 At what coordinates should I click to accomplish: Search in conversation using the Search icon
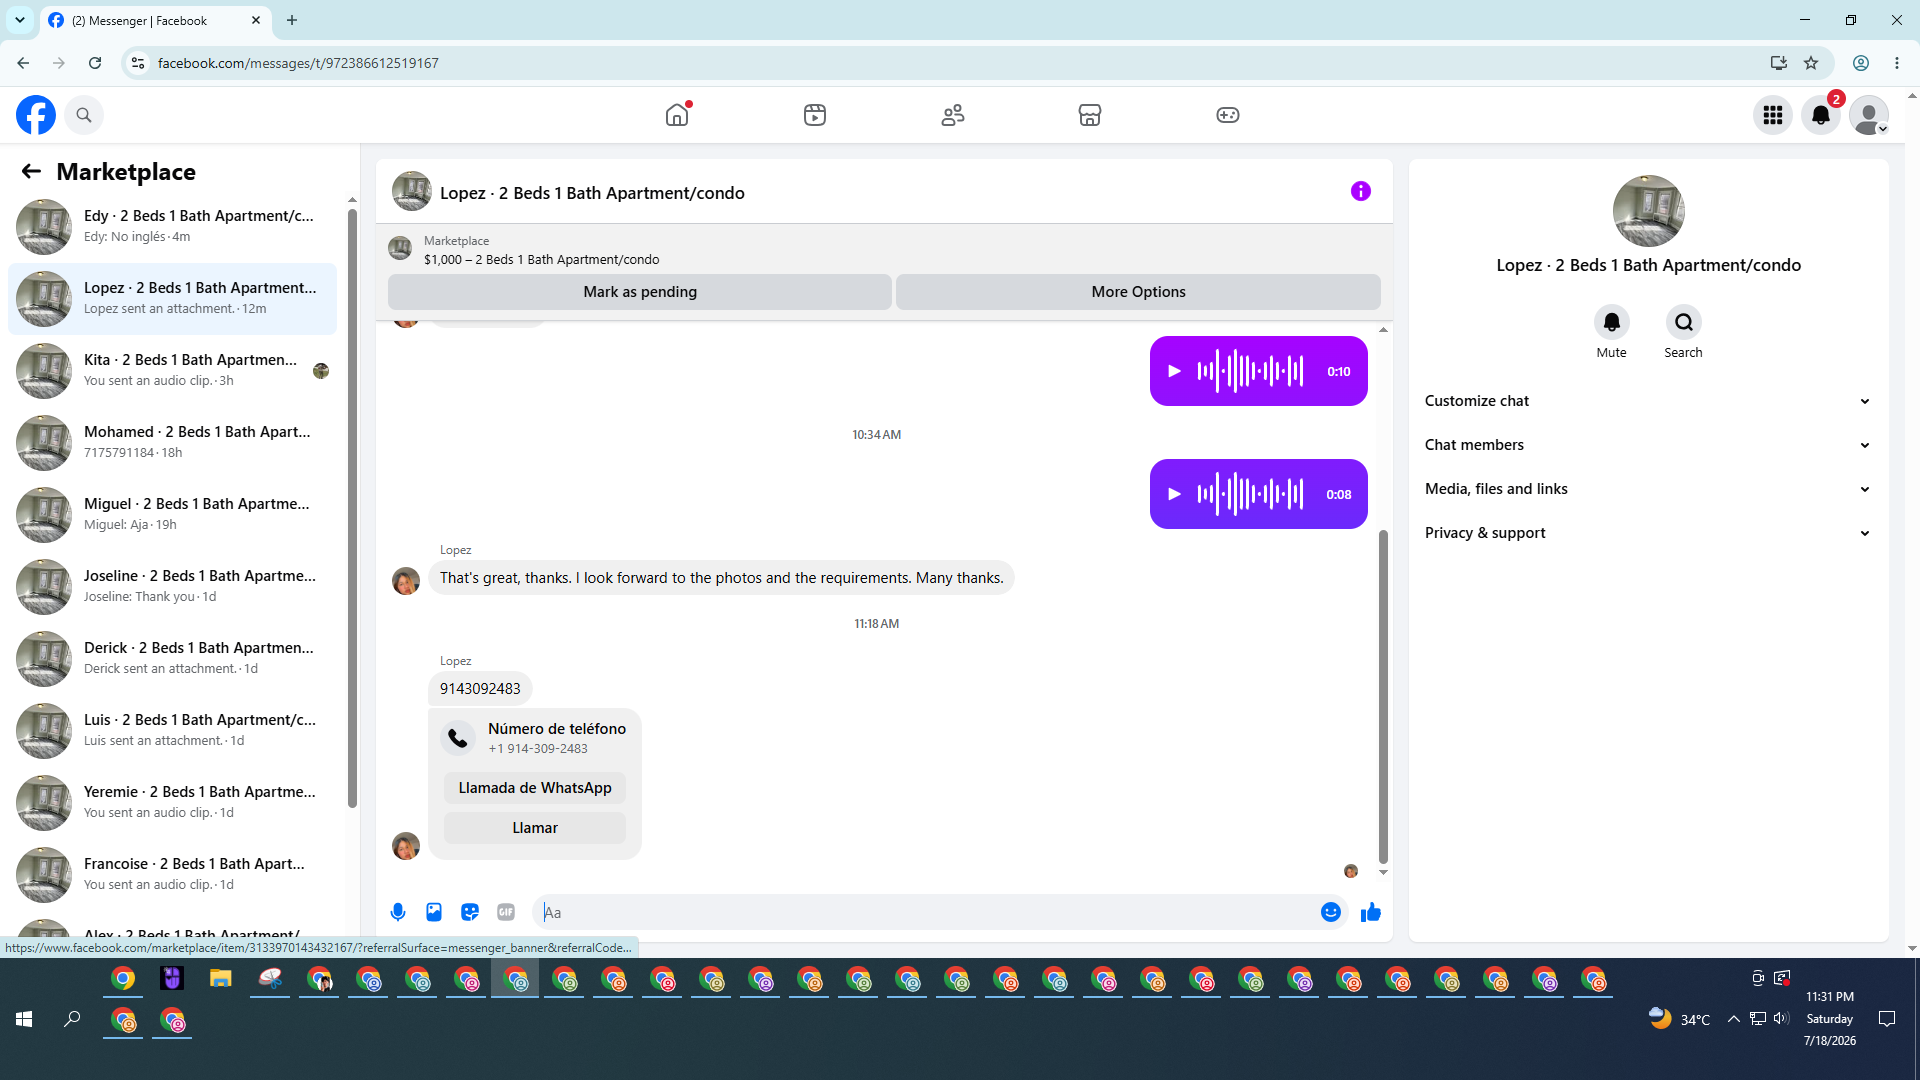[1684, 322]
